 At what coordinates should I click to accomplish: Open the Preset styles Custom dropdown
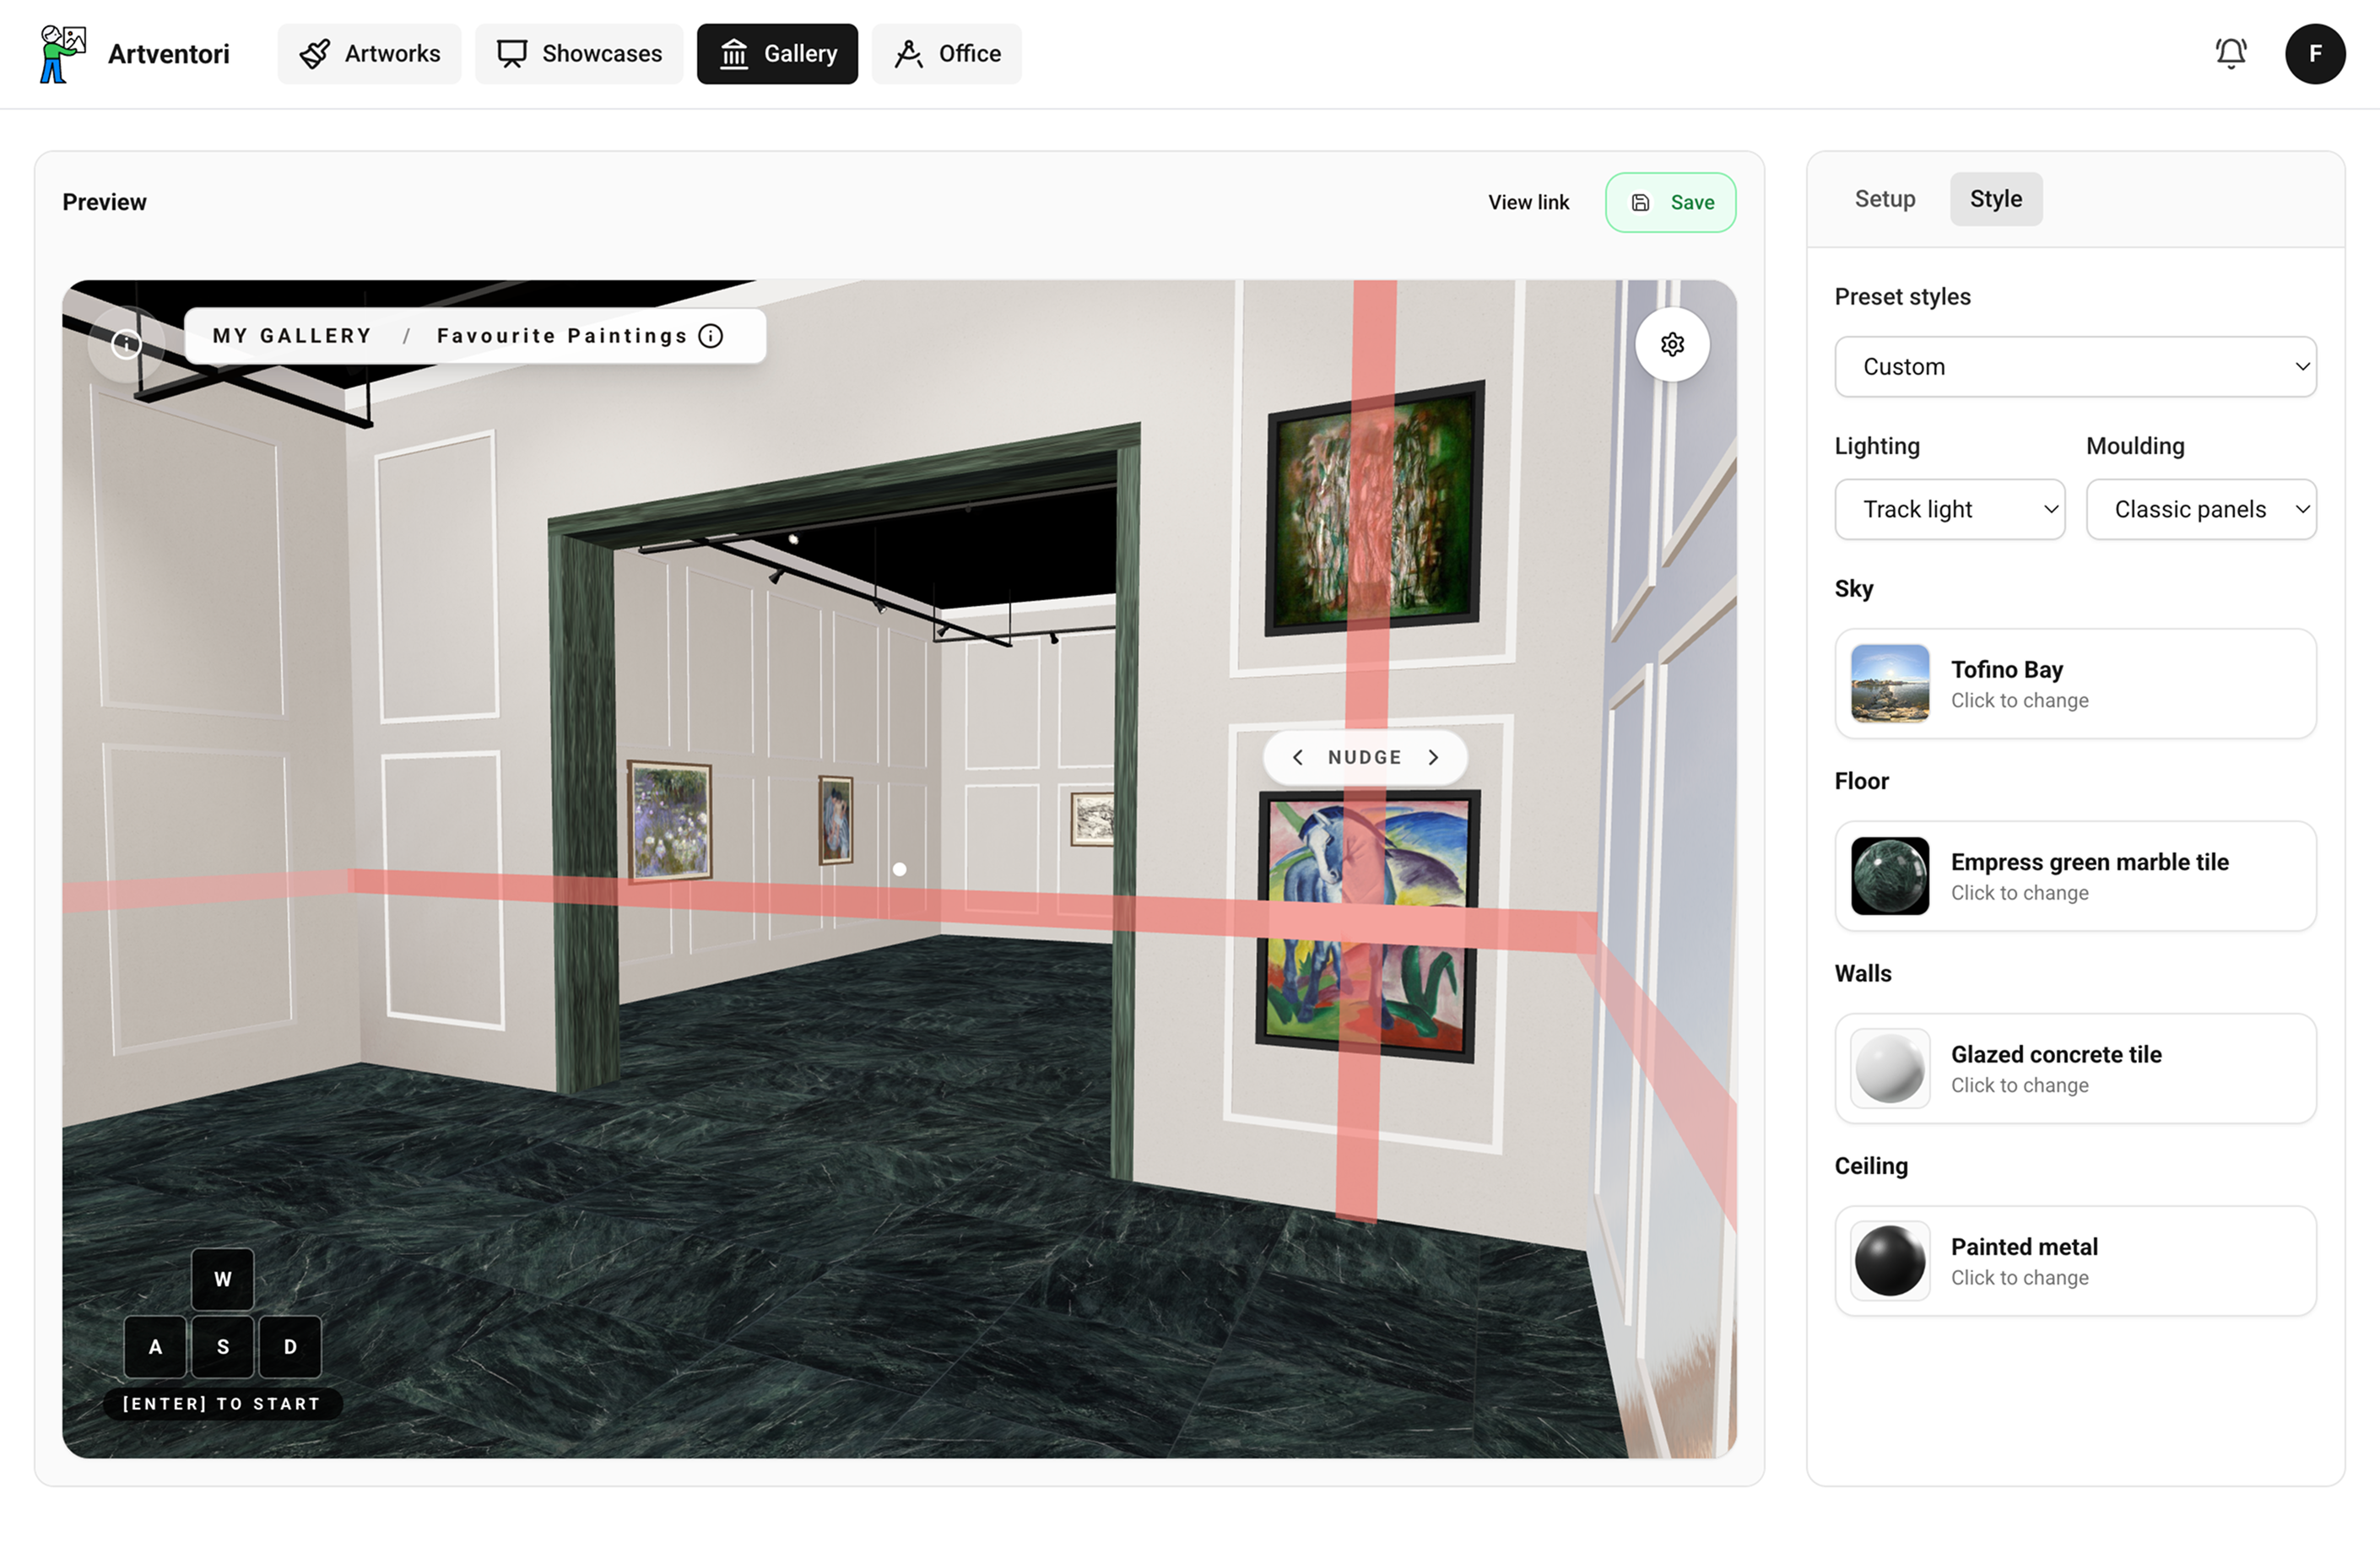coord(2075,366)
